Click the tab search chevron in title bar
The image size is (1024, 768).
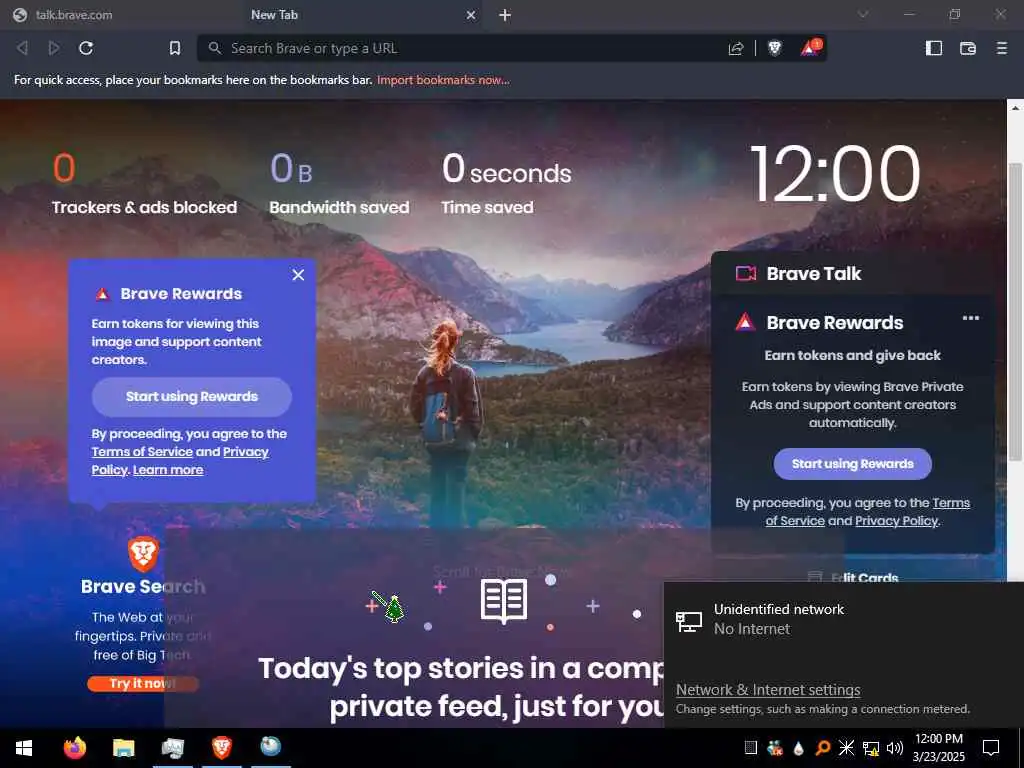point(863,14)
